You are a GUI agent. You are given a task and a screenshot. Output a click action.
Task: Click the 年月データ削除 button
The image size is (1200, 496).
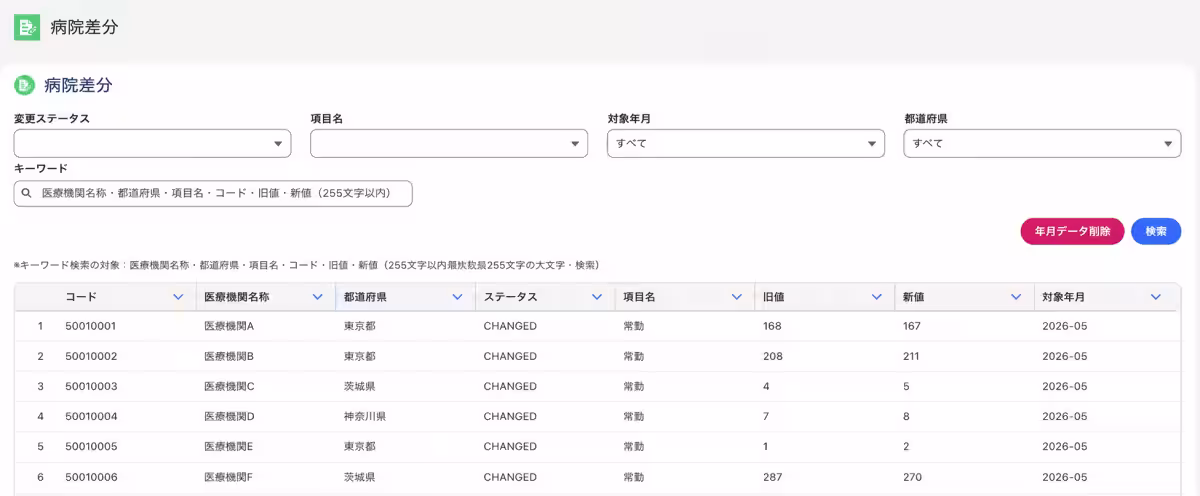tap(1072, 231)
